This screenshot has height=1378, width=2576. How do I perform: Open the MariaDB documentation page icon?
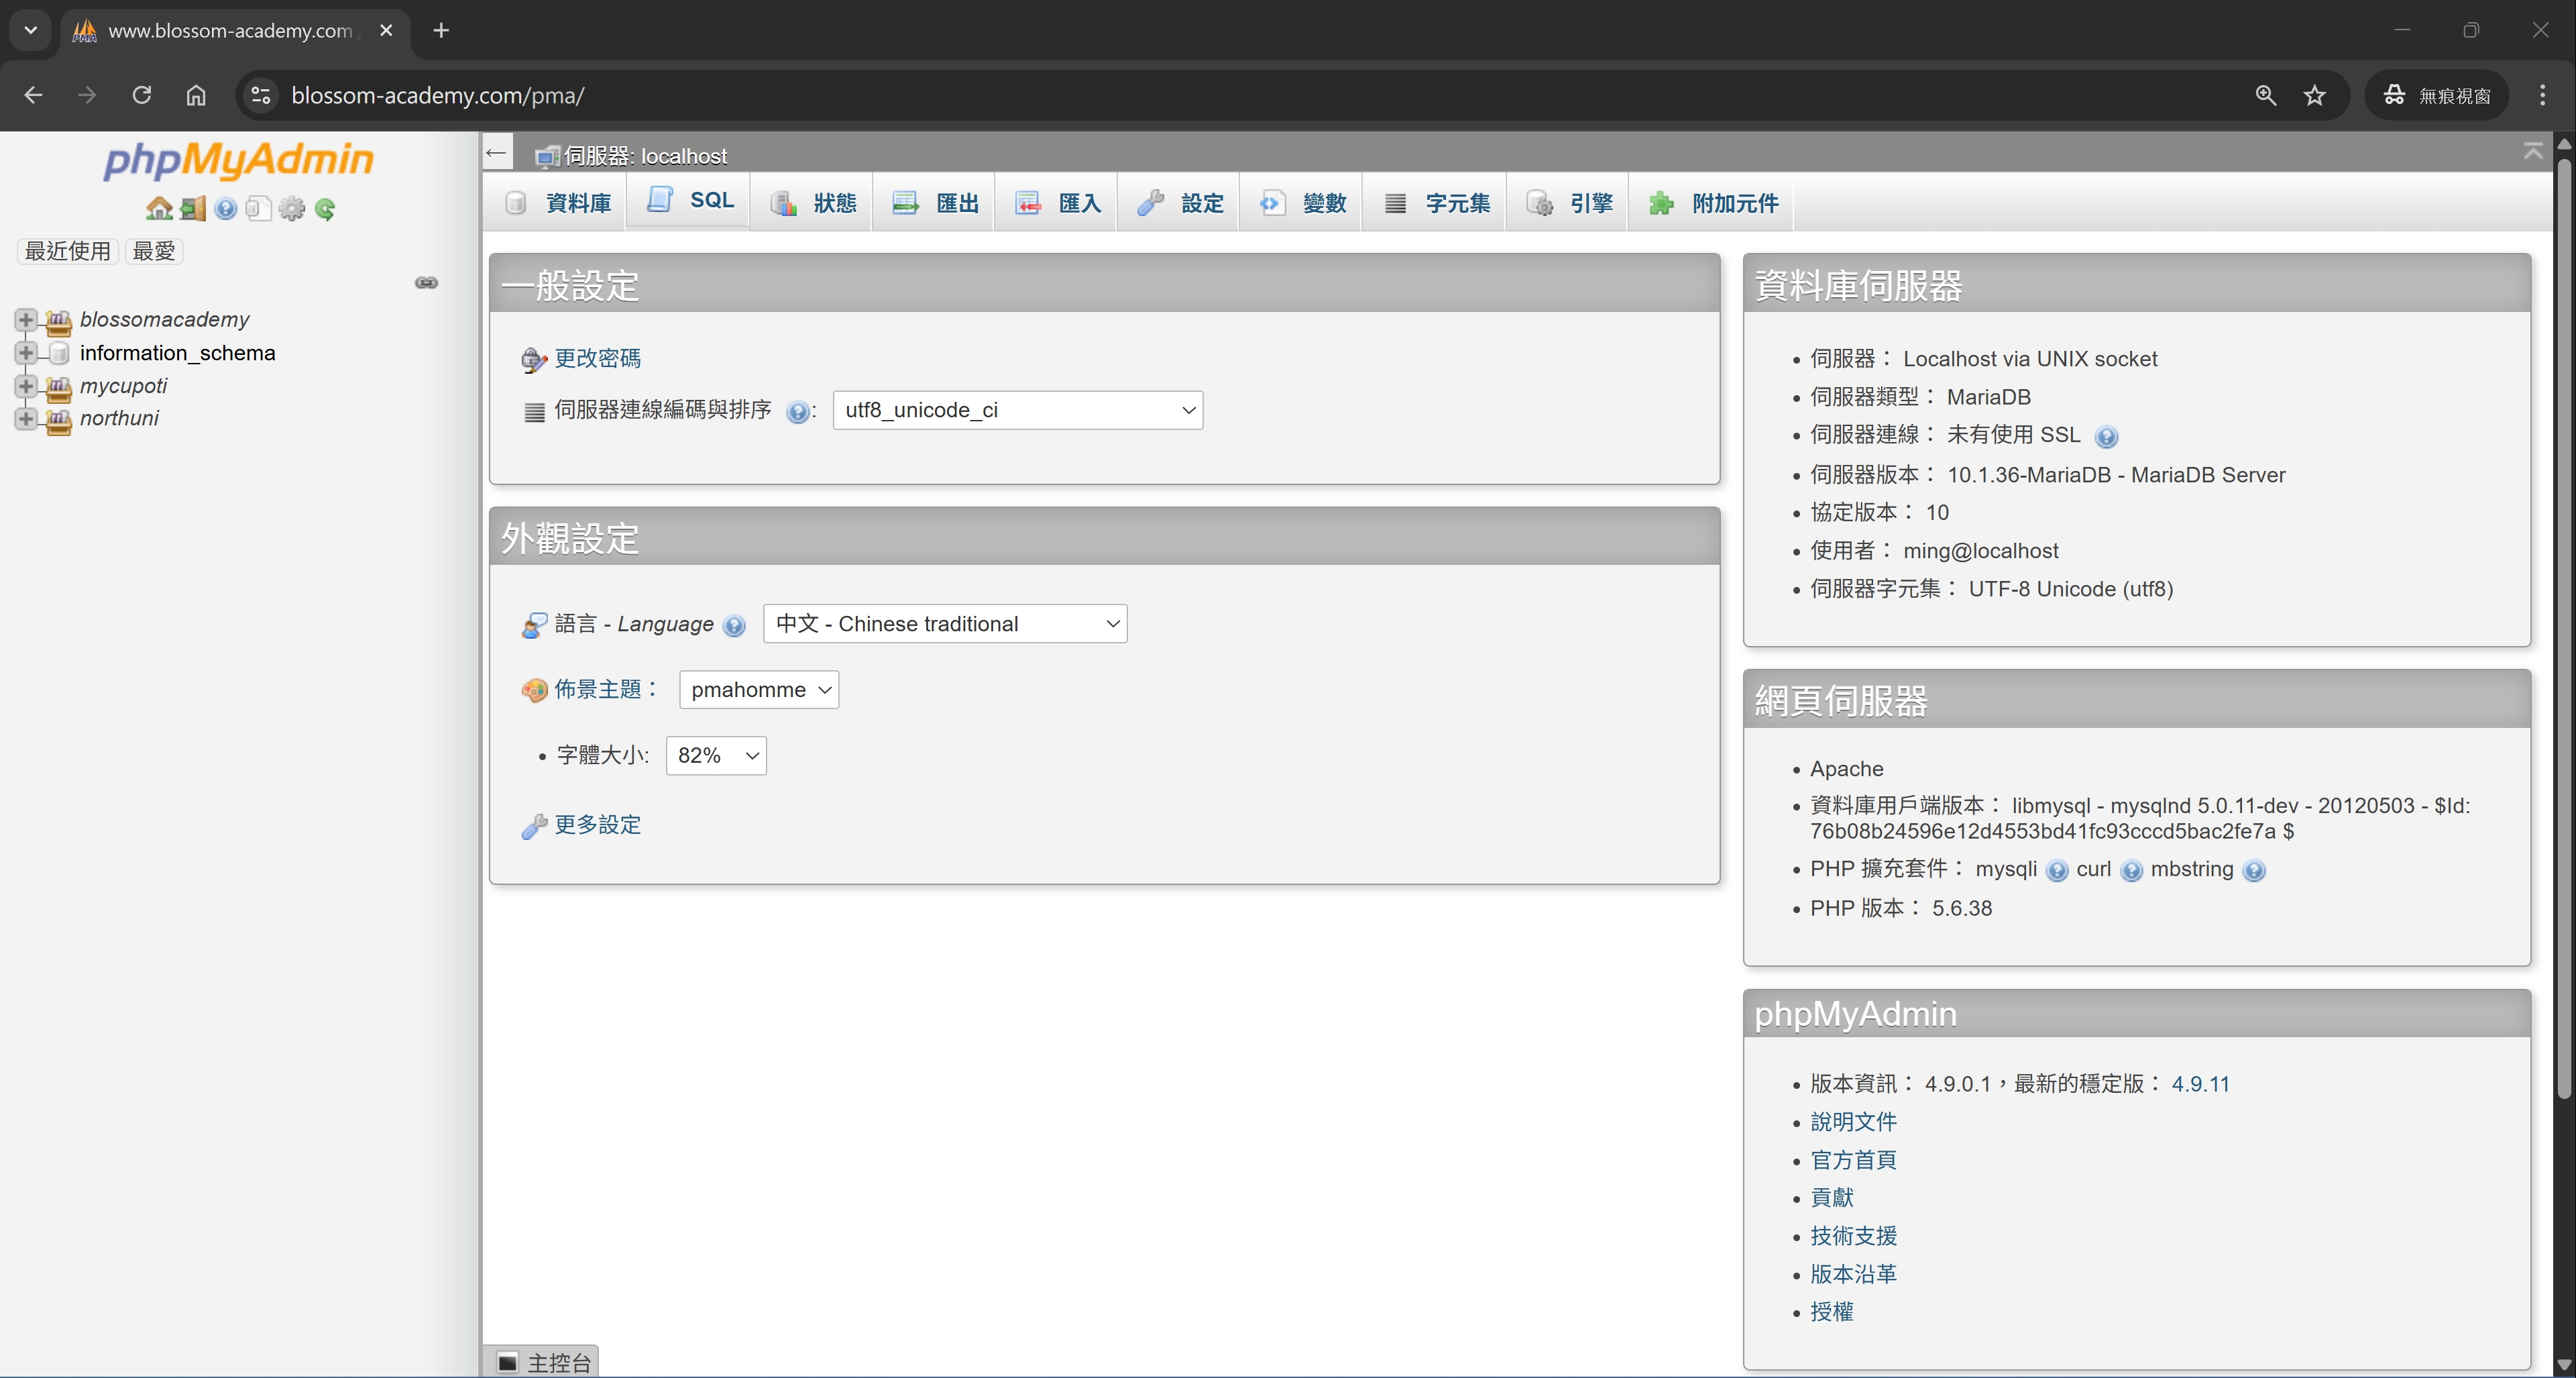pyautogui.click(x=258, y=209)
